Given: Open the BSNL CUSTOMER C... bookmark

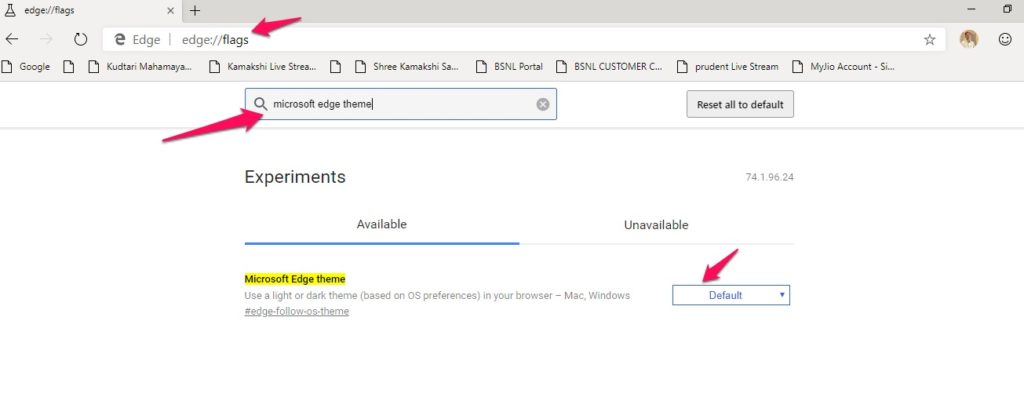Looking at the screenshot, I should (609, 67).
